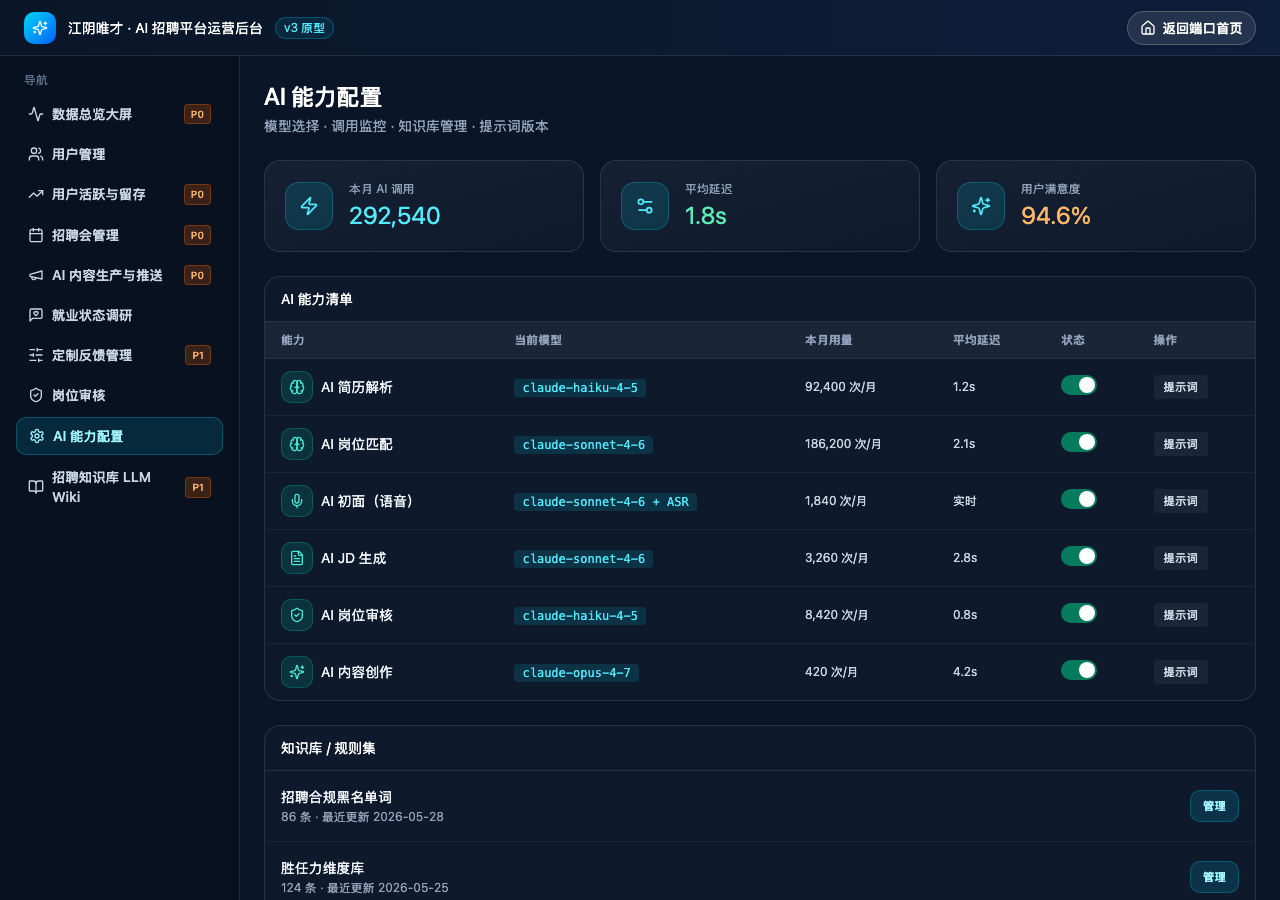This screenshot has width=1280, height=900.
Task: Open 数据总览大屏 in the sidebar
Action: pos(119,114)
